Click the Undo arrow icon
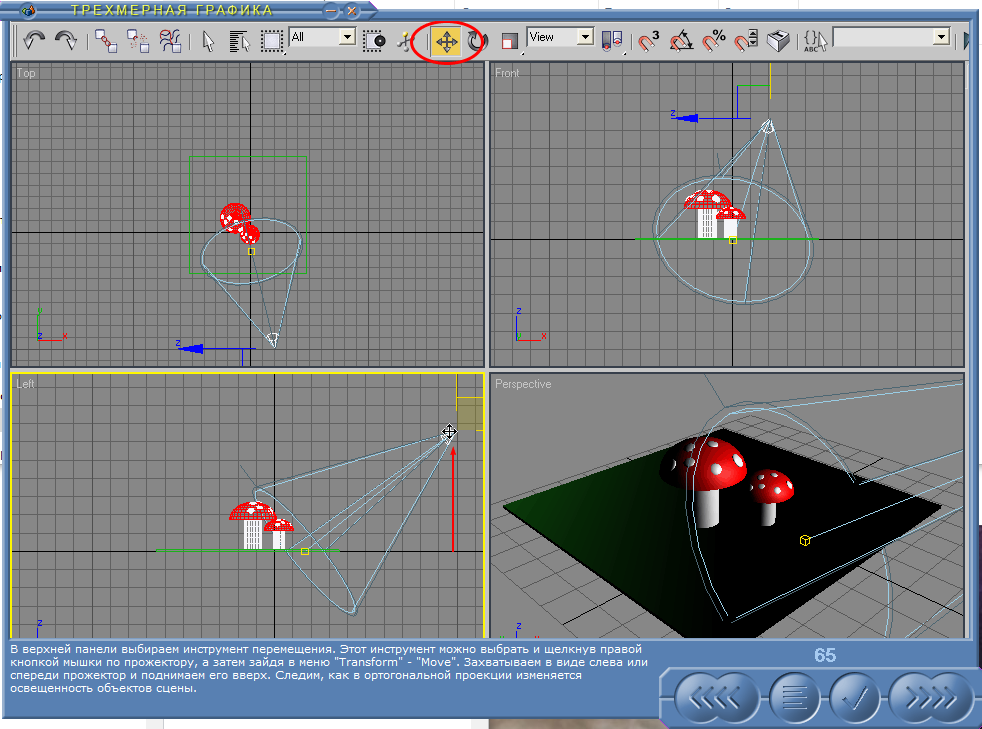Viewport: 982px width, 729px height. point(34,41)
